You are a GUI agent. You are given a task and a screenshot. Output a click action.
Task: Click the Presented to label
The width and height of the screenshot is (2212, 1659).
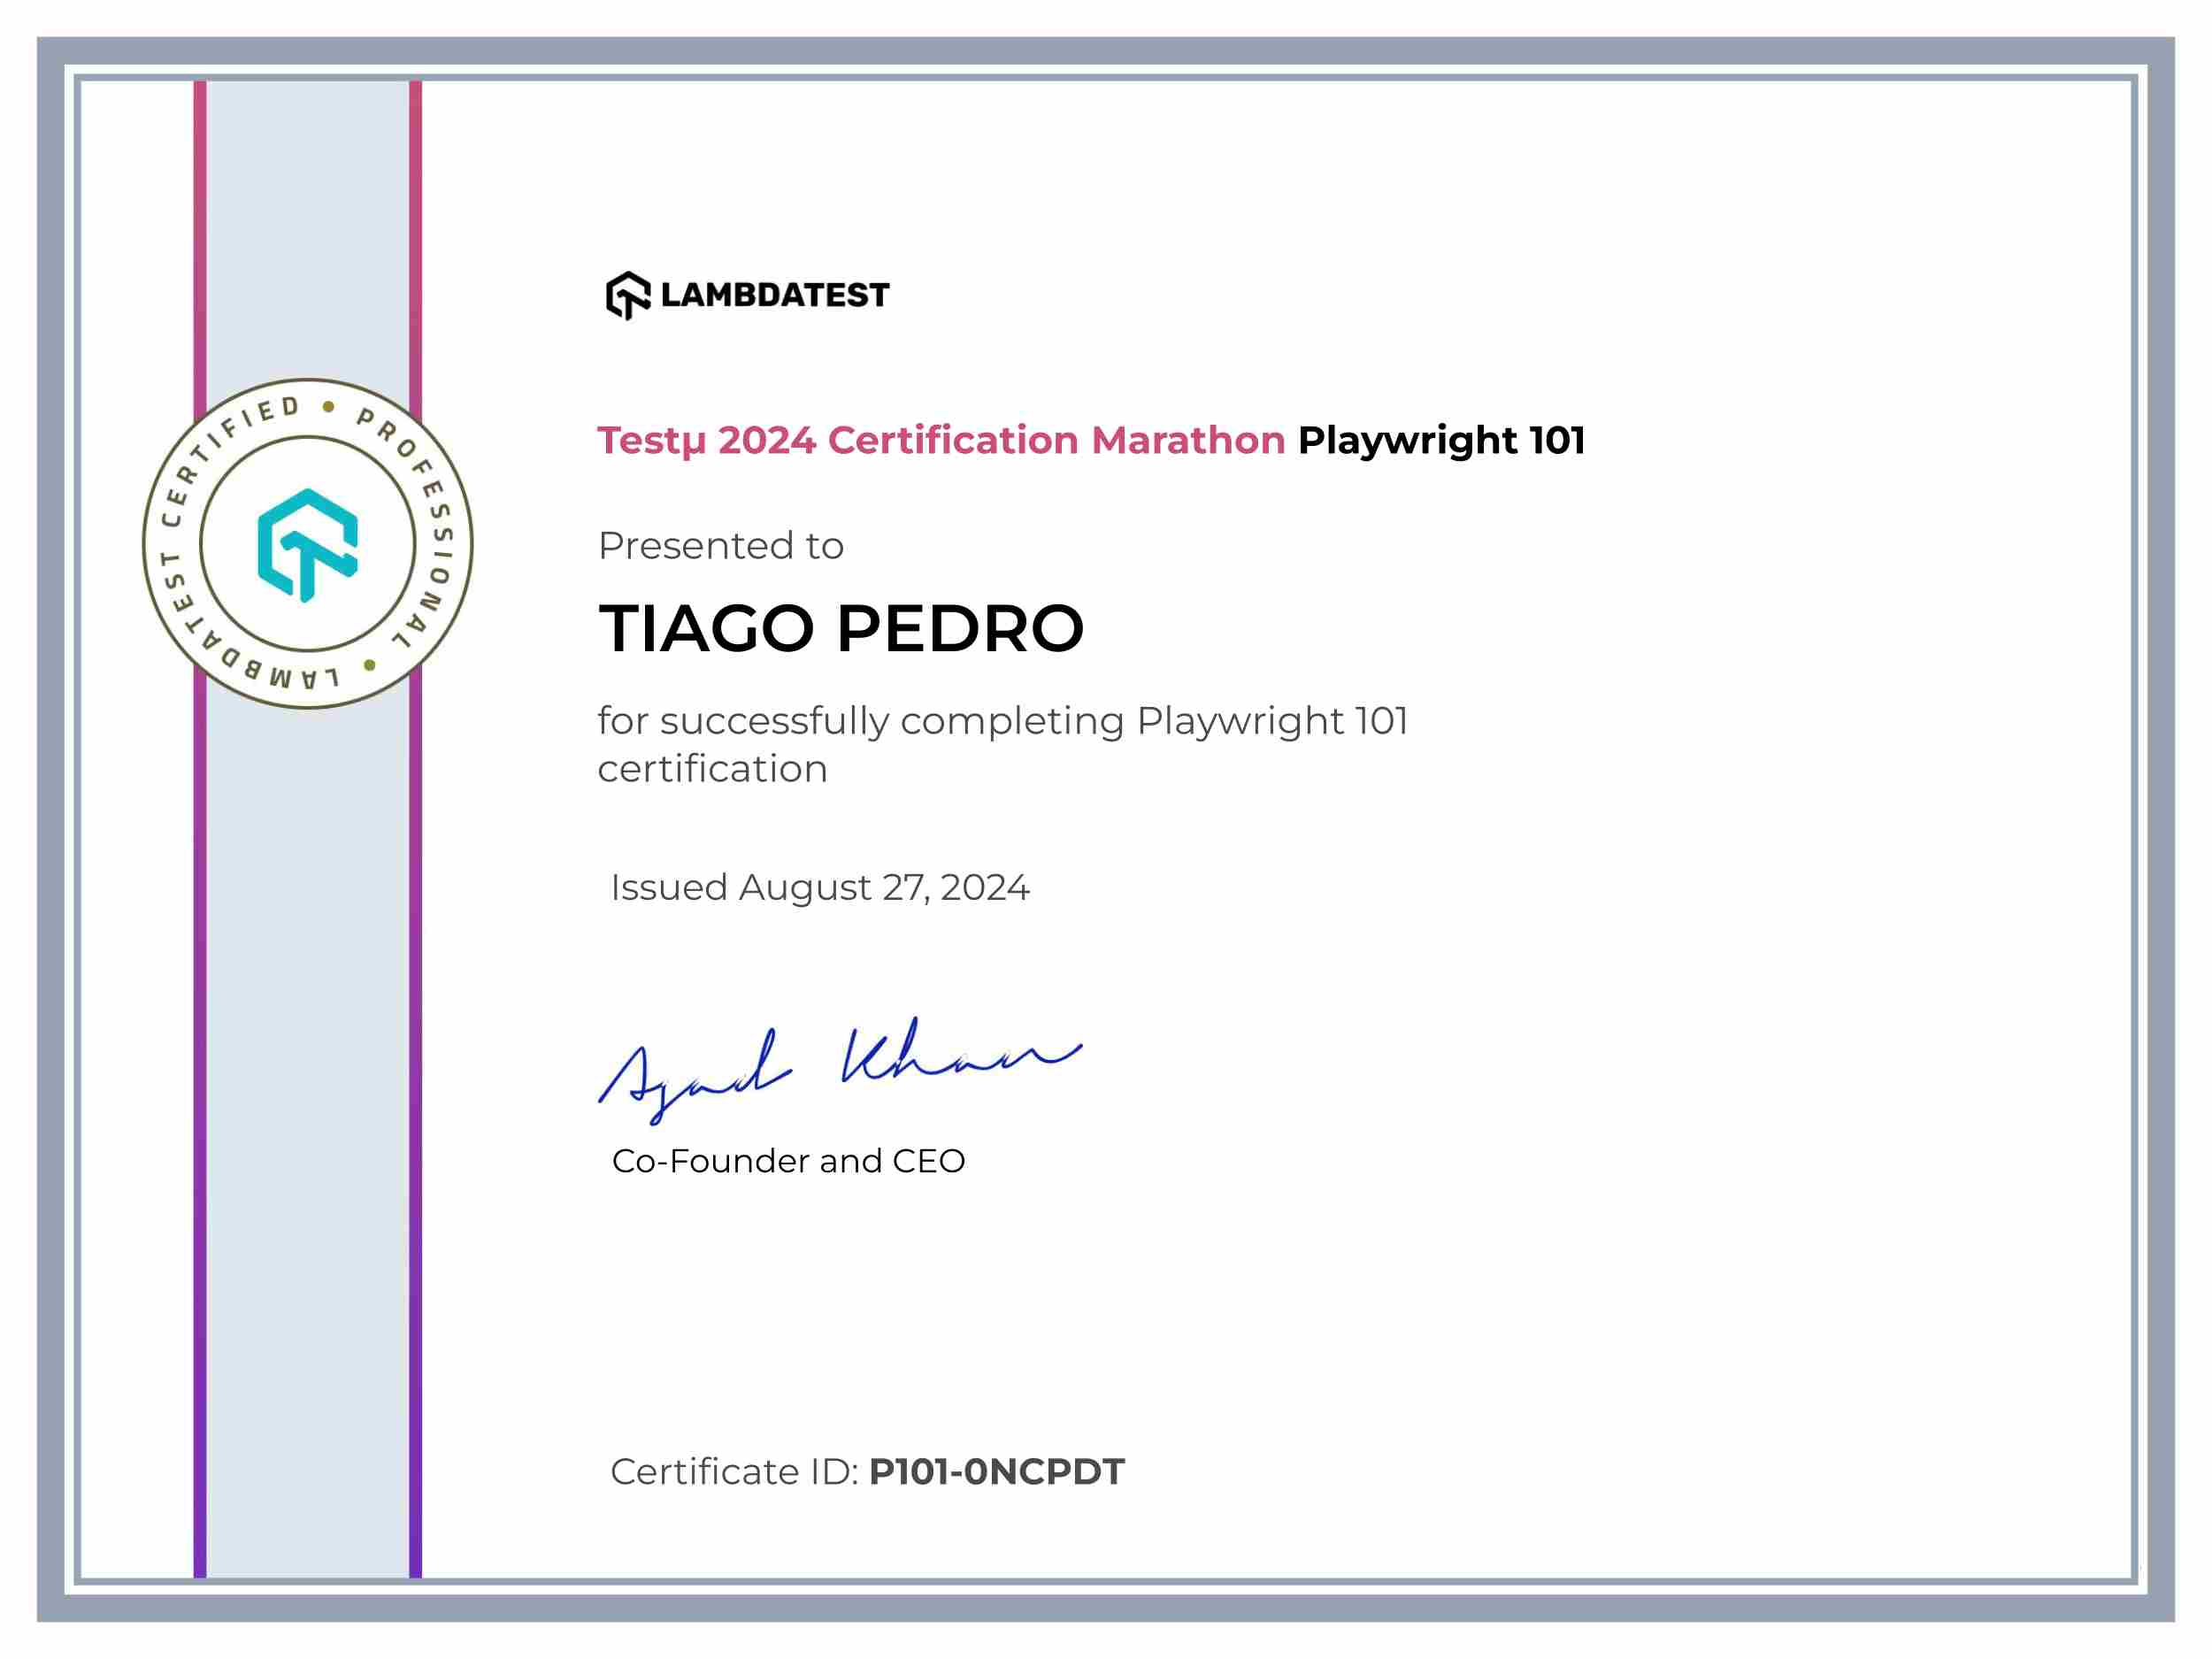(x=720, y=546)
